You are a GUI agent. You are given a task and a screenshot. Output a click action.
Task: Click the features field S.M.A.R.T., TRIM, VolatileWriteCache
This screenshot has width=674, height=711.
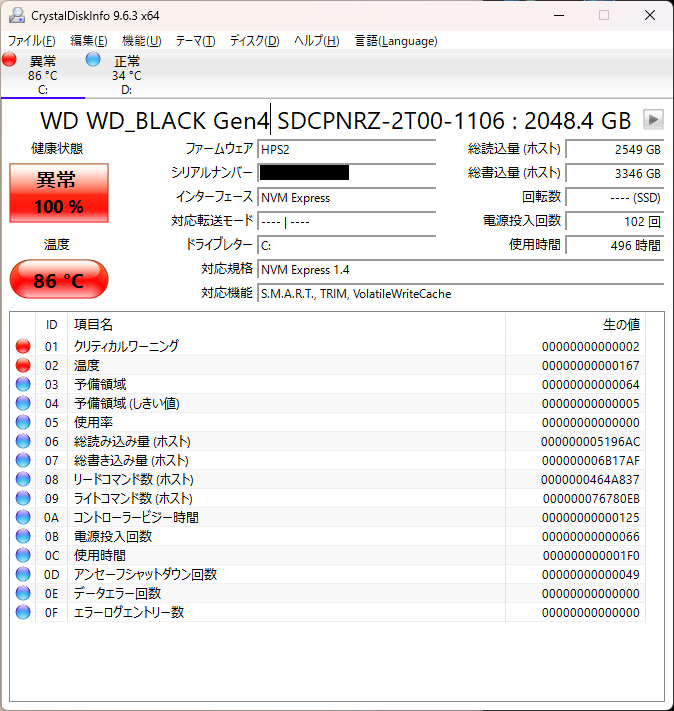coord(461,294)
